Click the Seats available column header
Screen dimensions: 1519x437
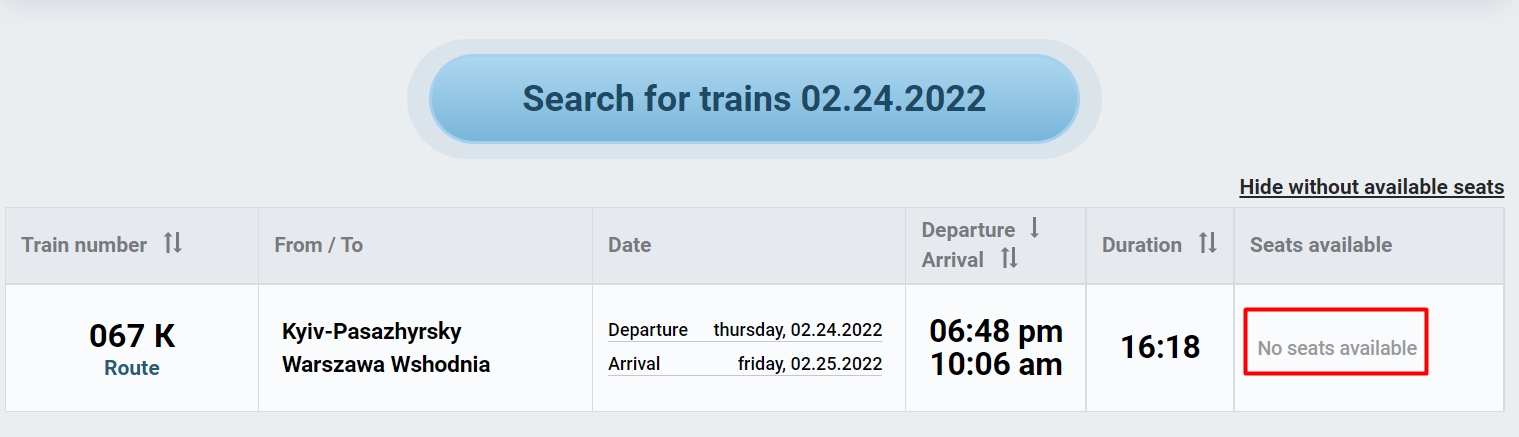1320,245
